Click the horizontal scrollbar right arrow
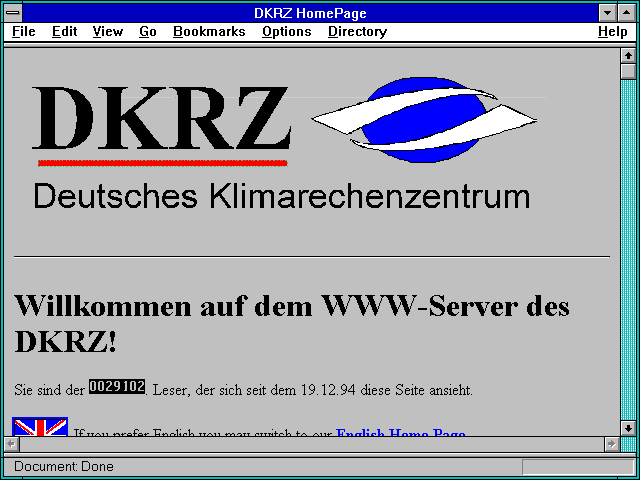This screenshot has width=640, height=480. 611,444
